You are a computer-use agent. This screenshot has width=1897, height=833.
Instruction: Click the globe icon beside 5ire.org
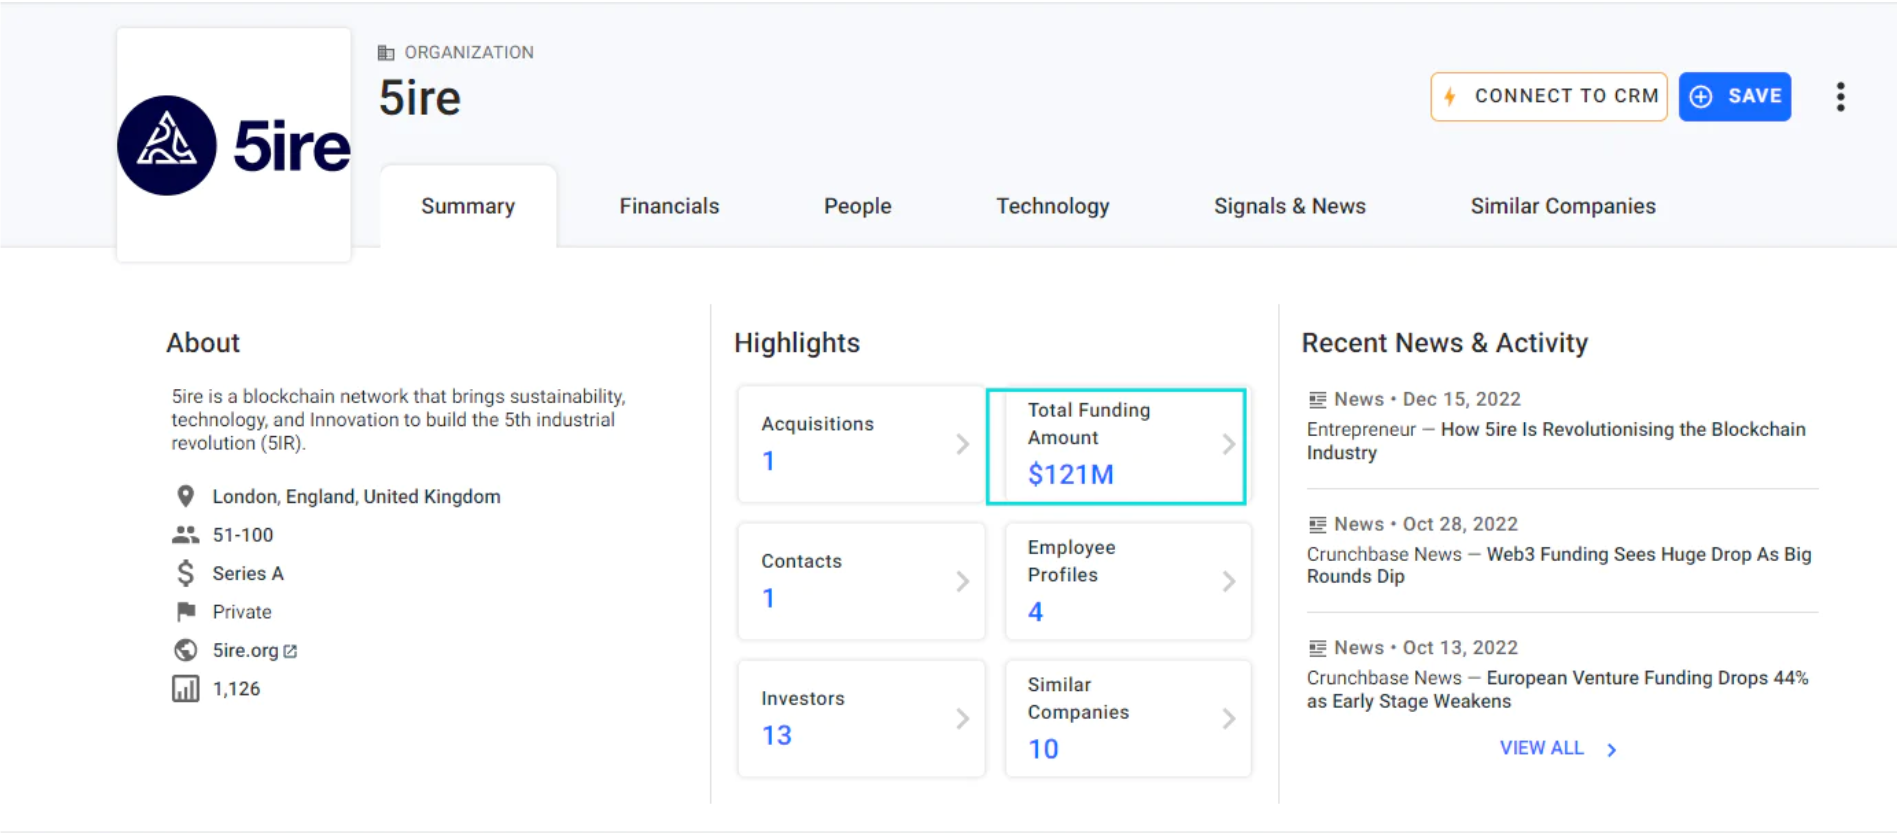pyautogui.click(x=185, y=650)
